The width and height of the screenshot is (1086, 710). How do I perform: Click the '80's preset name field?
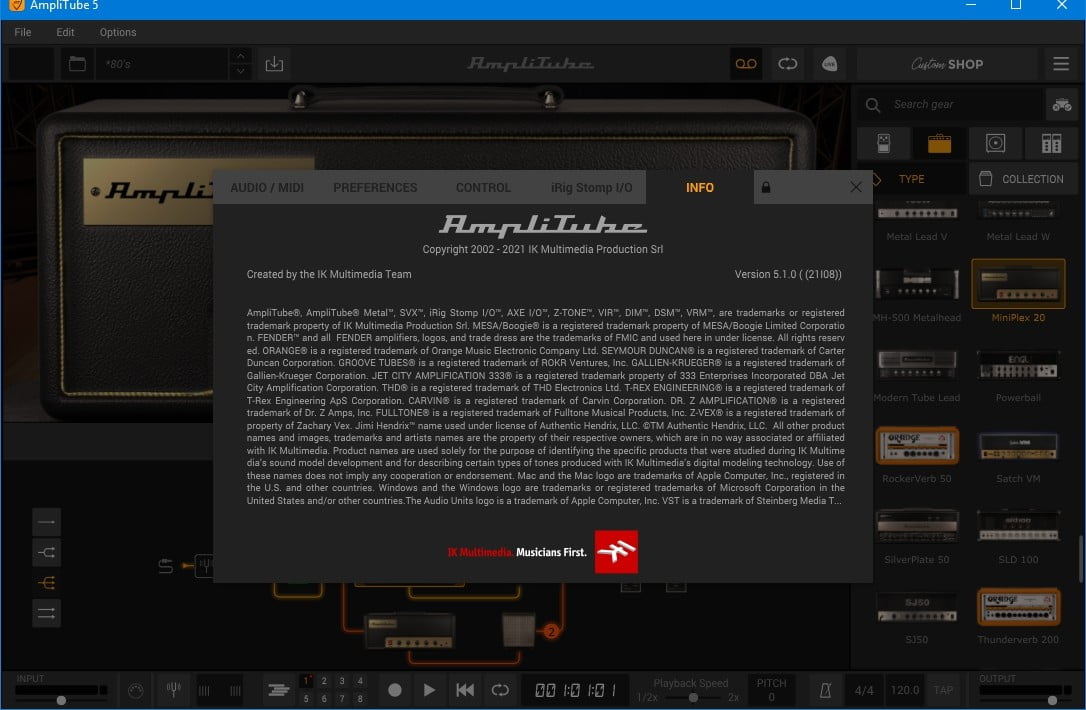163,64
